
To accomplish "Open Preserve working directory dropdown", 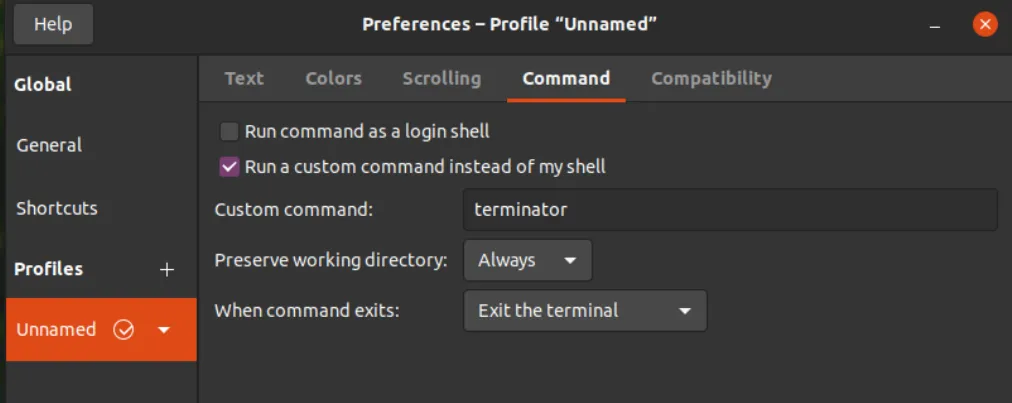I will pos(528,260).
